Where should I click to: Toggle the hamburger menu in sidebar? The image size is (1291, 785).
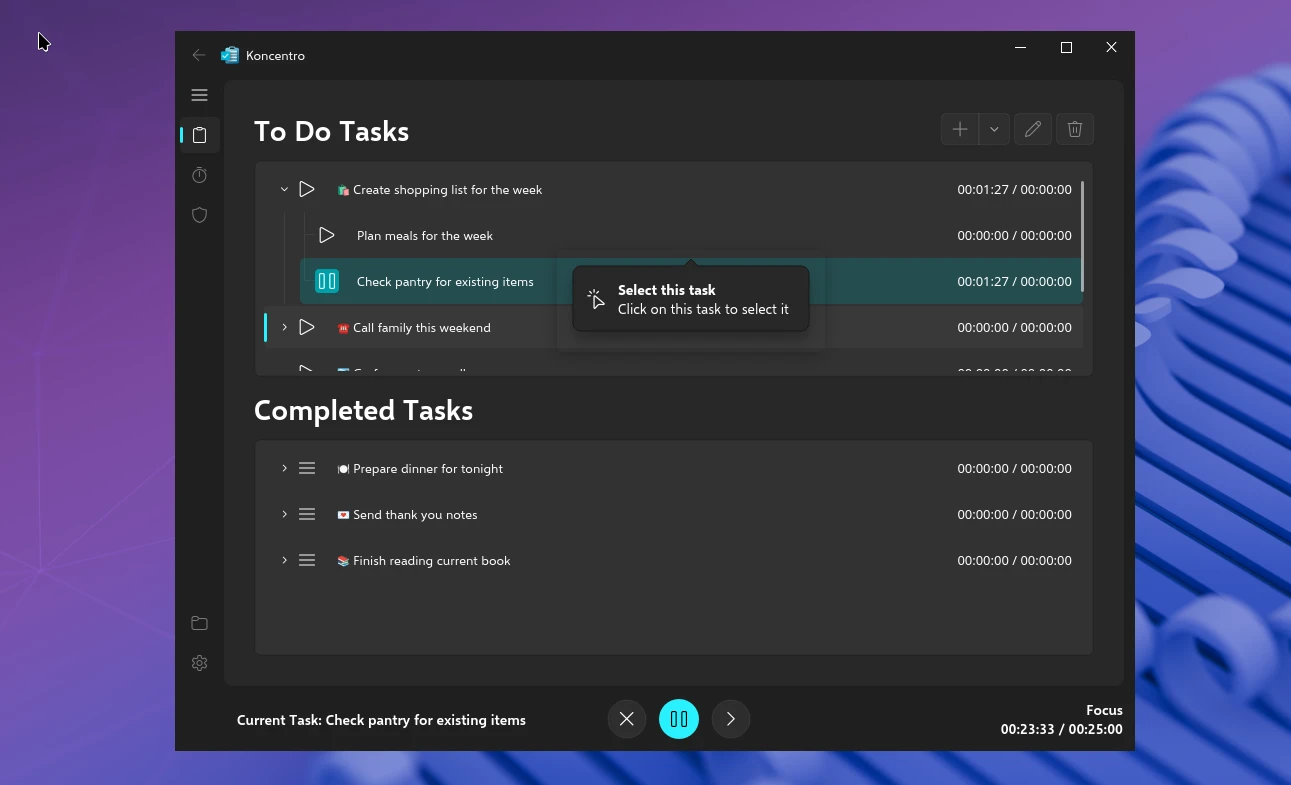pos(199,94)
